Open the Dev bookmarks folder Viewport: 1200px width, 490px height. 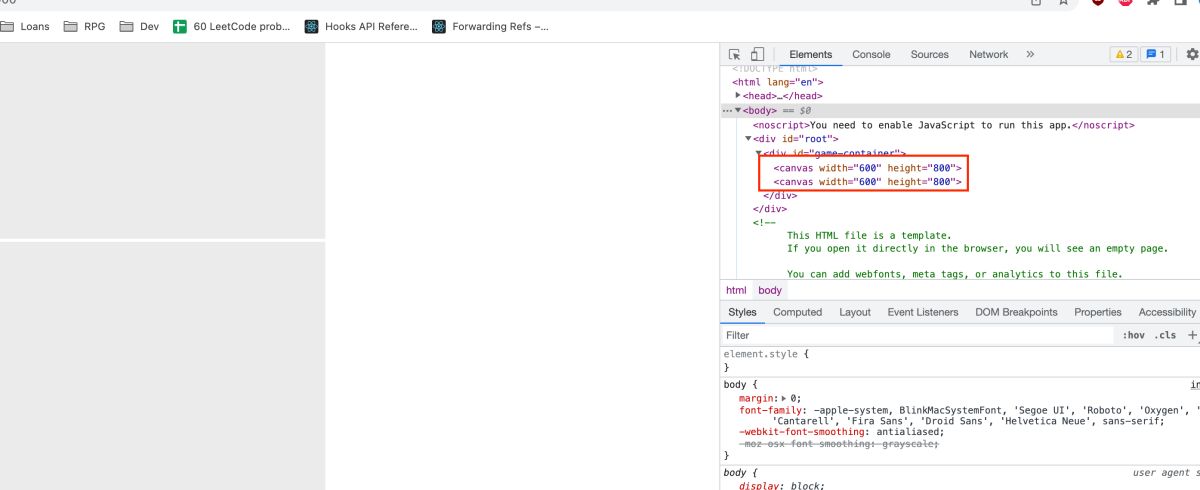click(139, 26)
